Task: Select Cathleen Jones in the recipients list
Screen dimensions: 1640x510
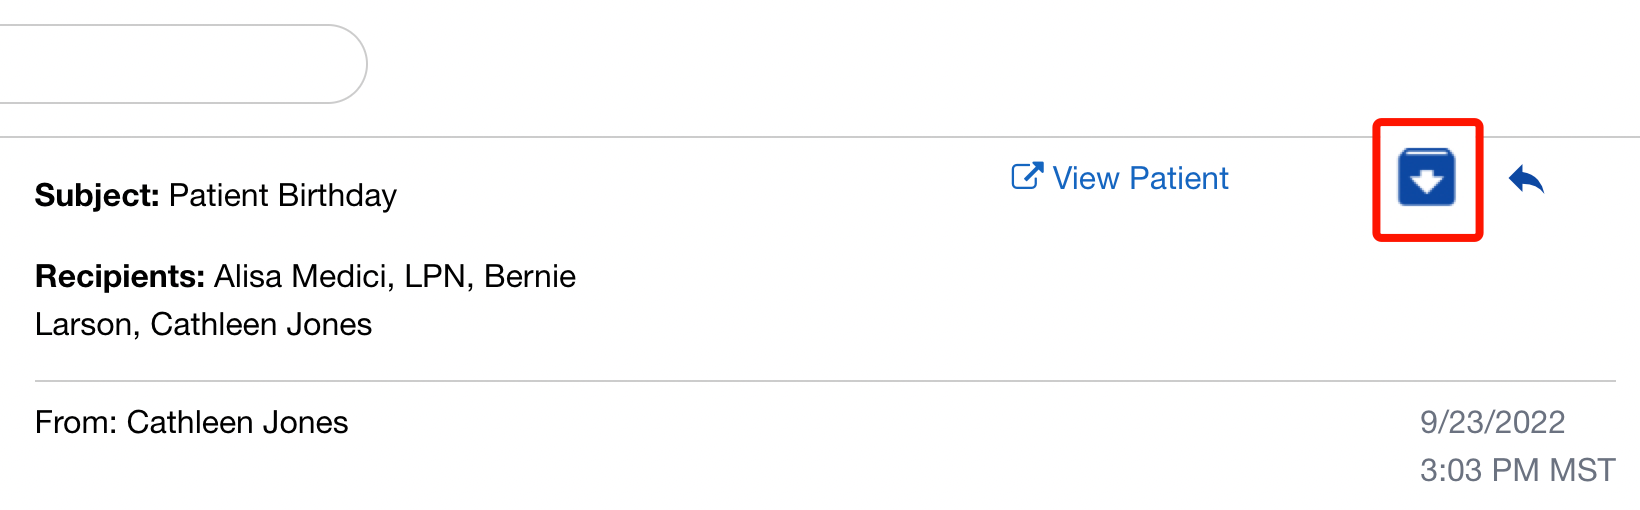Action: pyautogui.click(x=261, y=324)
